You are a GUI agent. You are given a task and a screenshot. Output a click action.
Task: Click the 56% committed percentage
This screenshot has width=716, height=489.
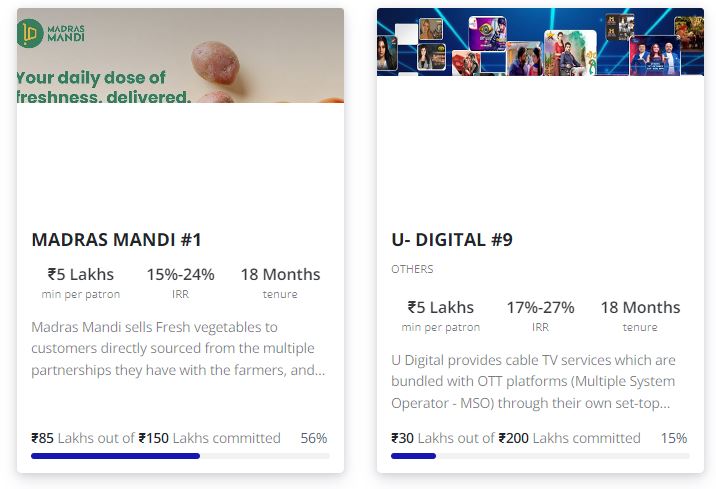click(314, 438)
